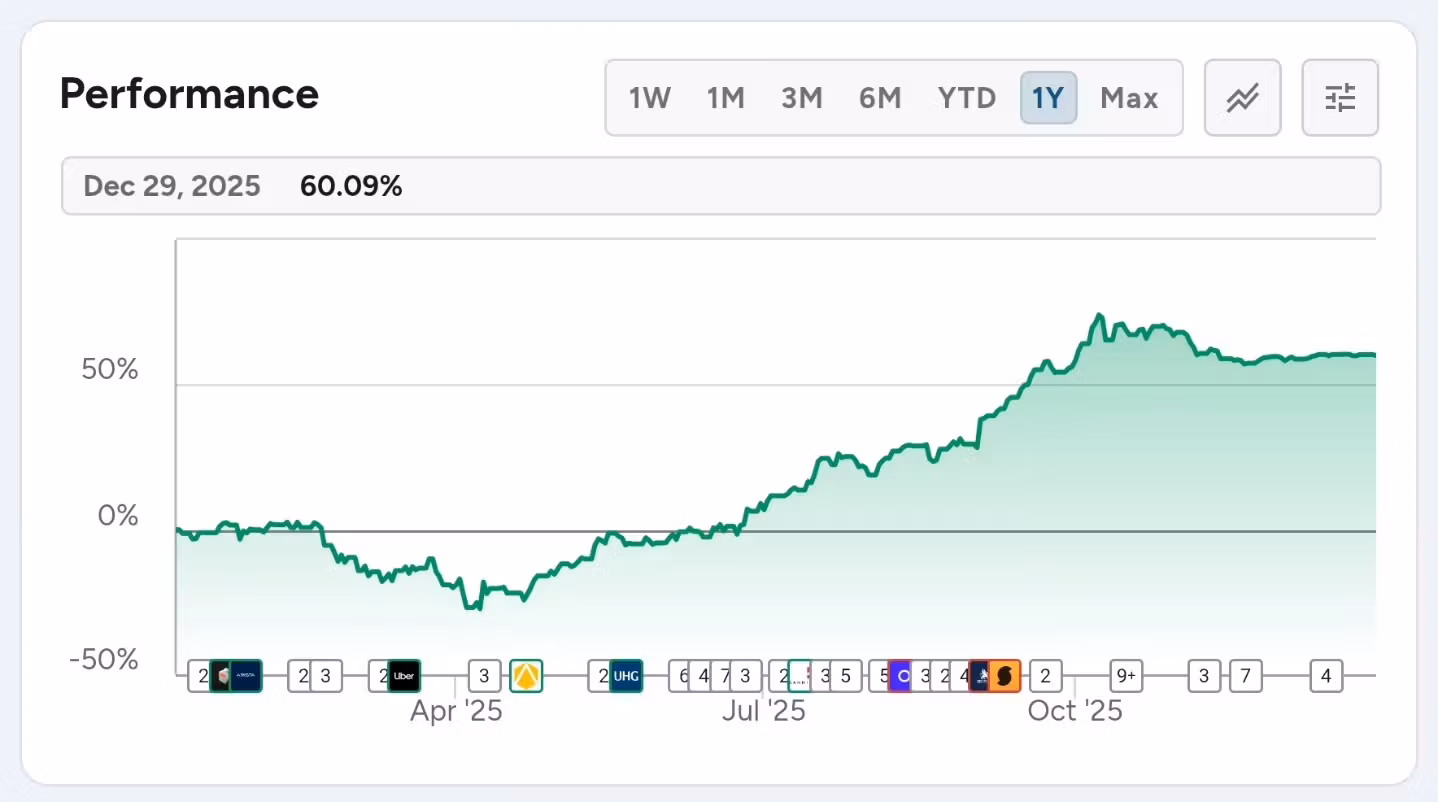Viewport: 1438px width, 802px height.
Task: Show the Max time range
Action: tap(1129, 98)
